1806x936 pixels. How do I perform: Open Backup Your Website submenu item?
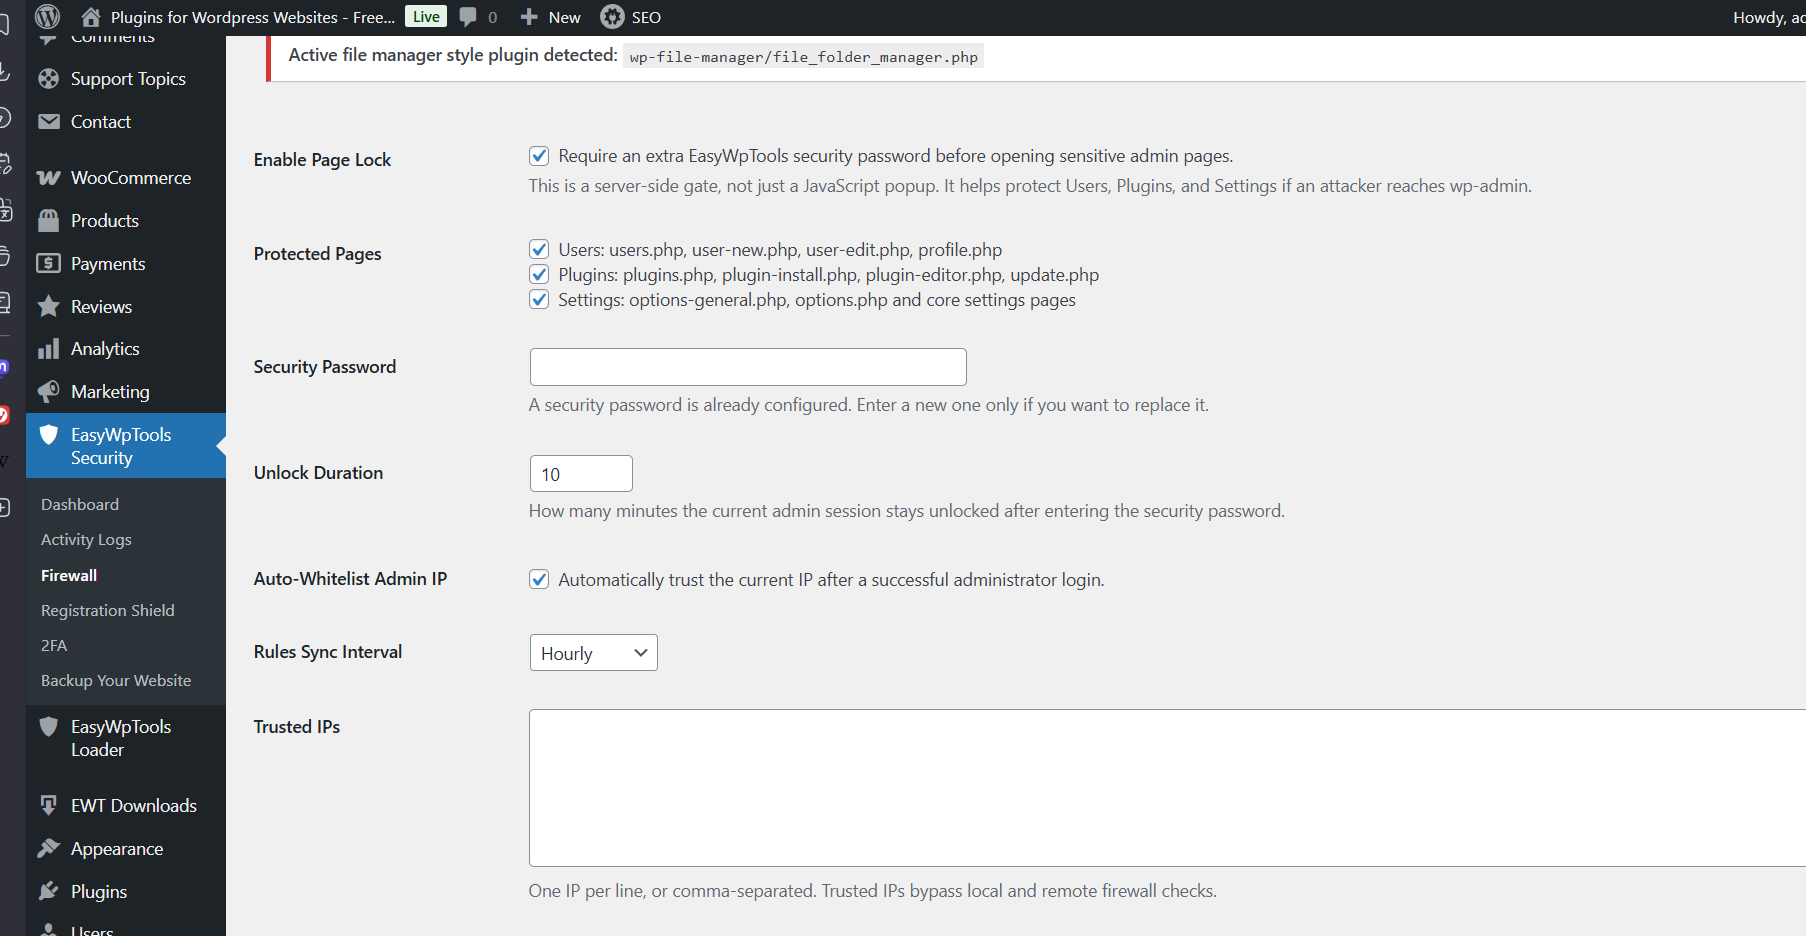tap(116, 681)
